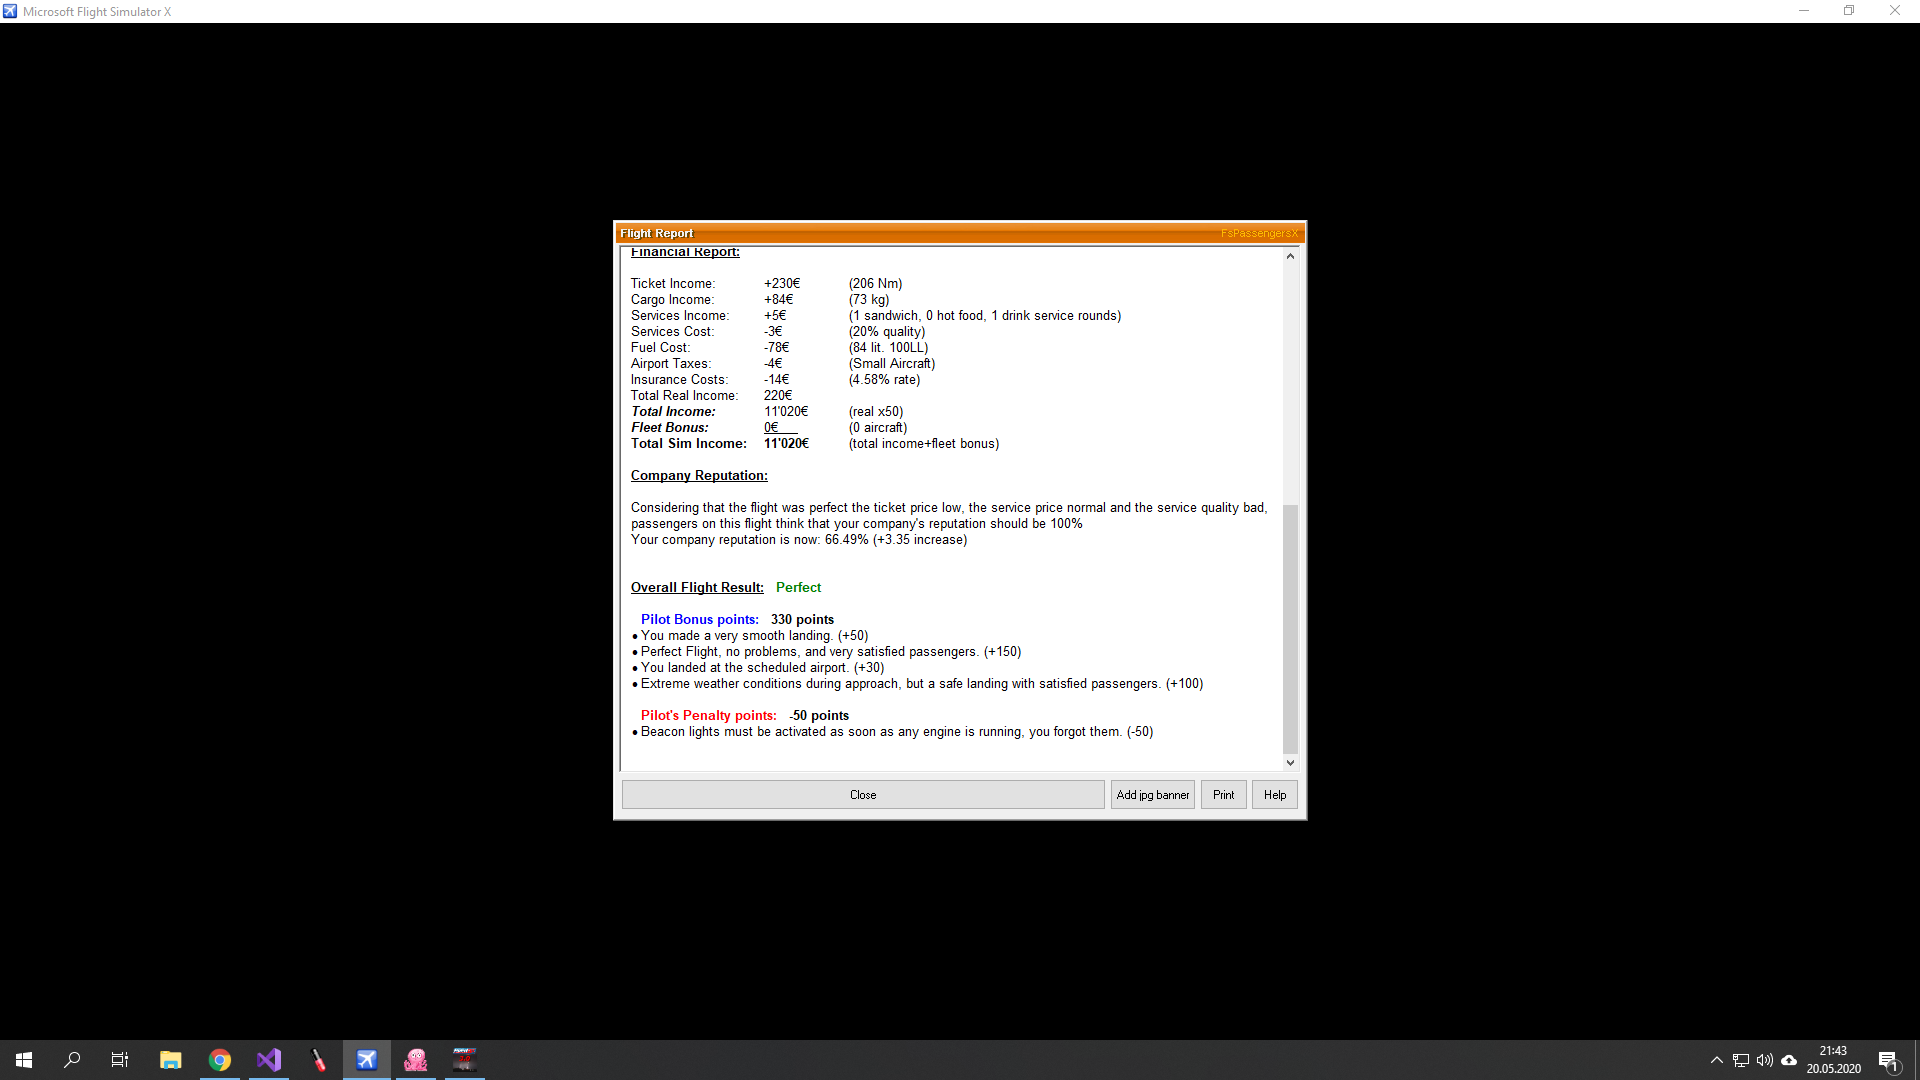Open Task View on the taskbar

point(120,1060)
